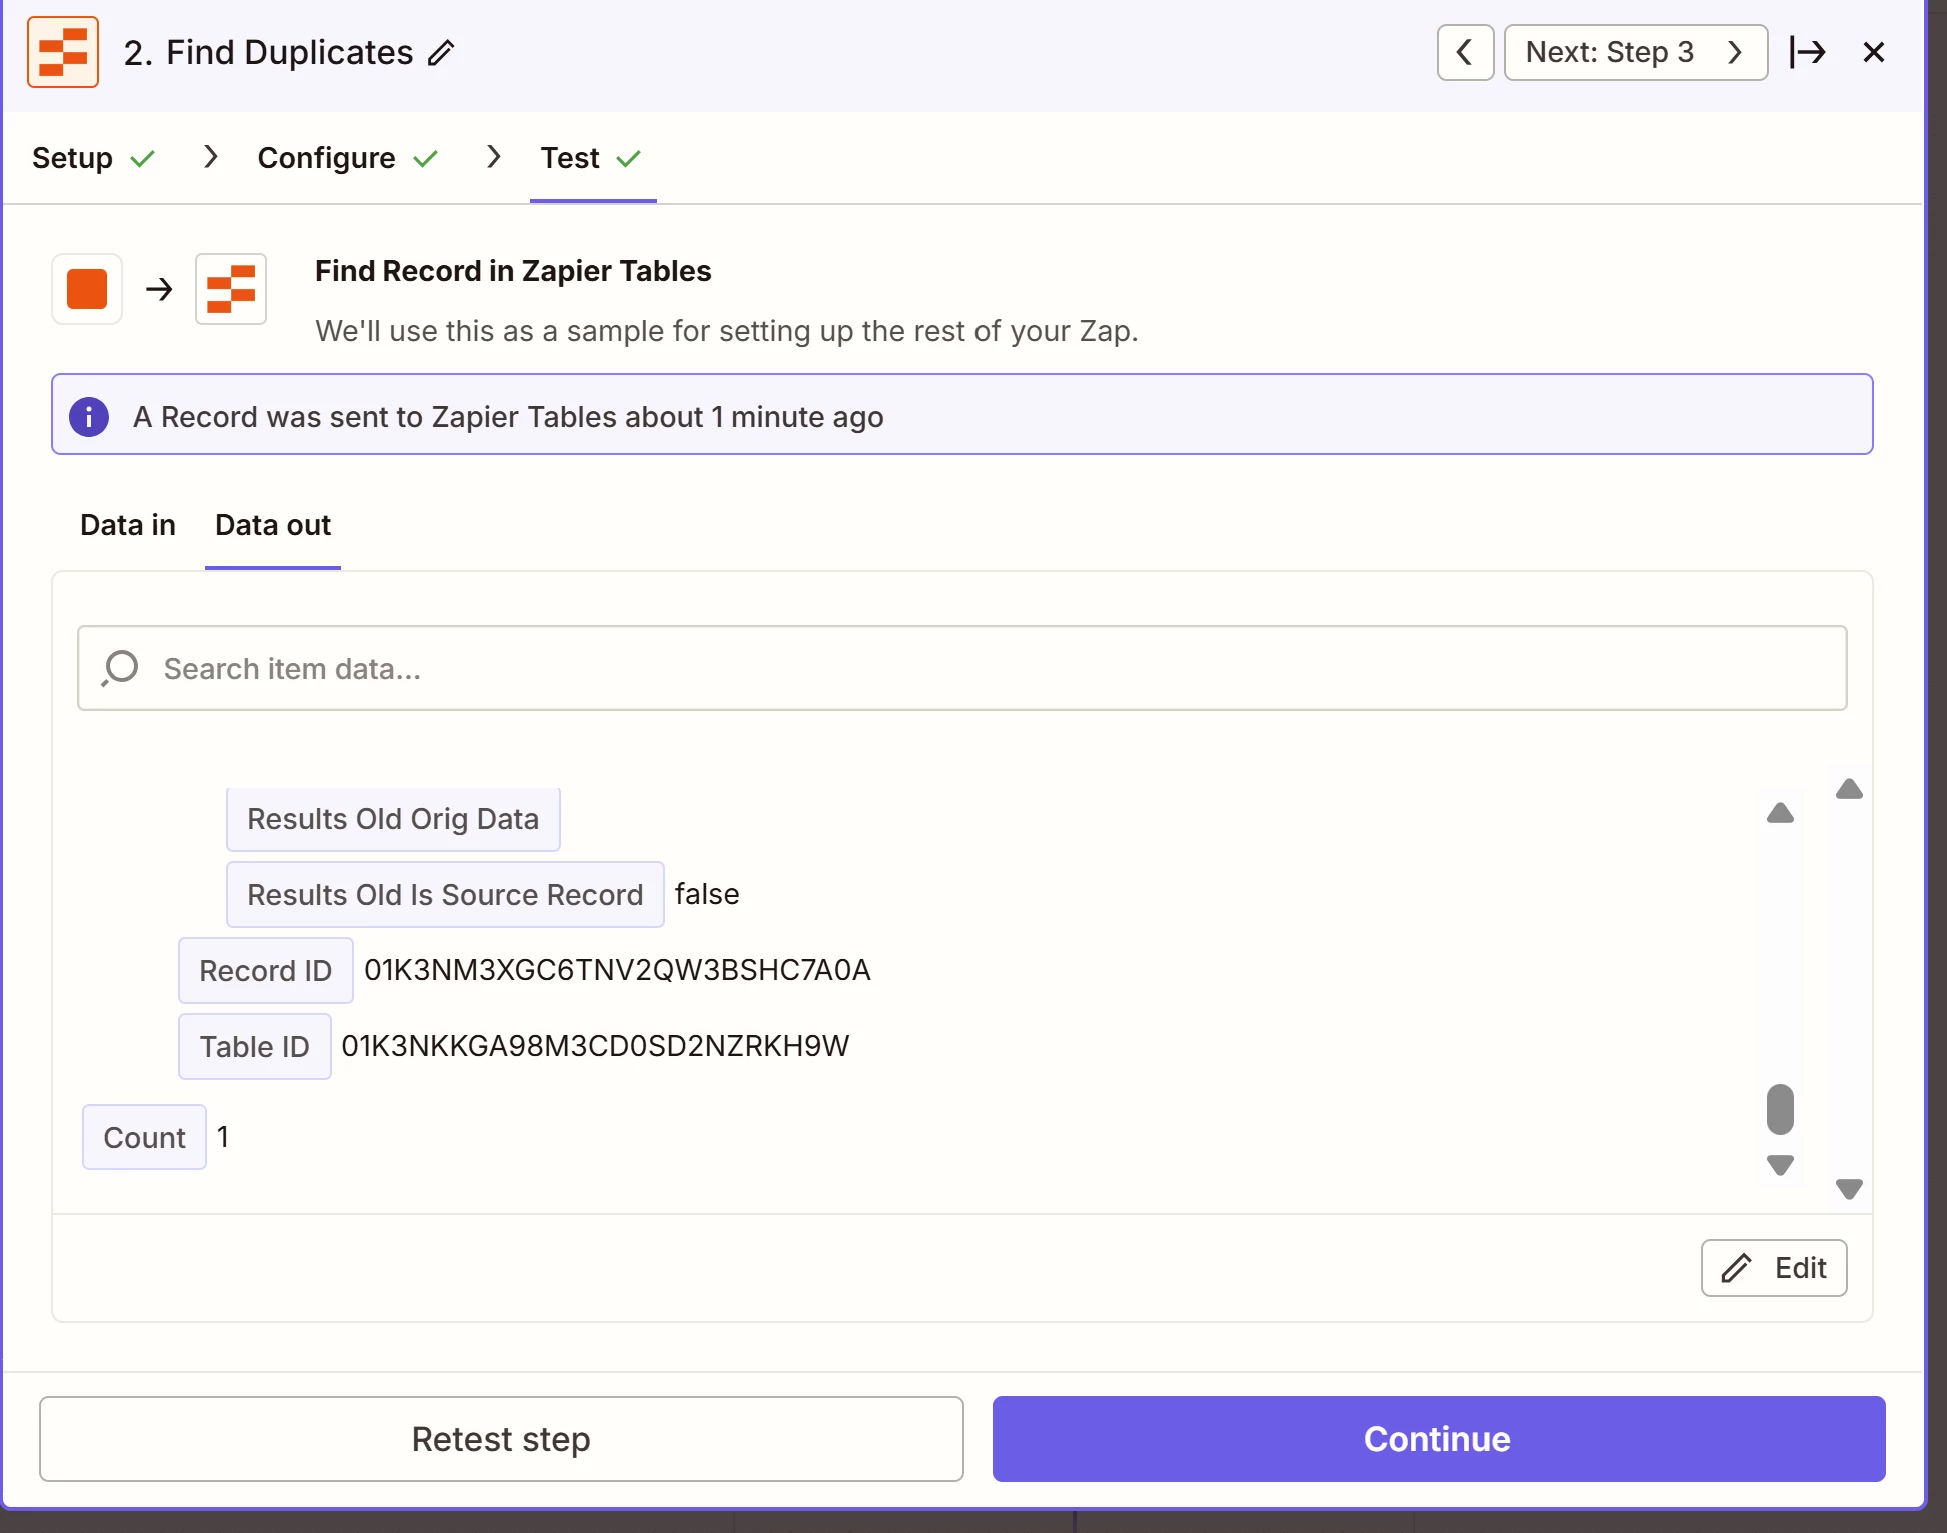
Task: Close the step editor panel
Action: pos(1874,52)
